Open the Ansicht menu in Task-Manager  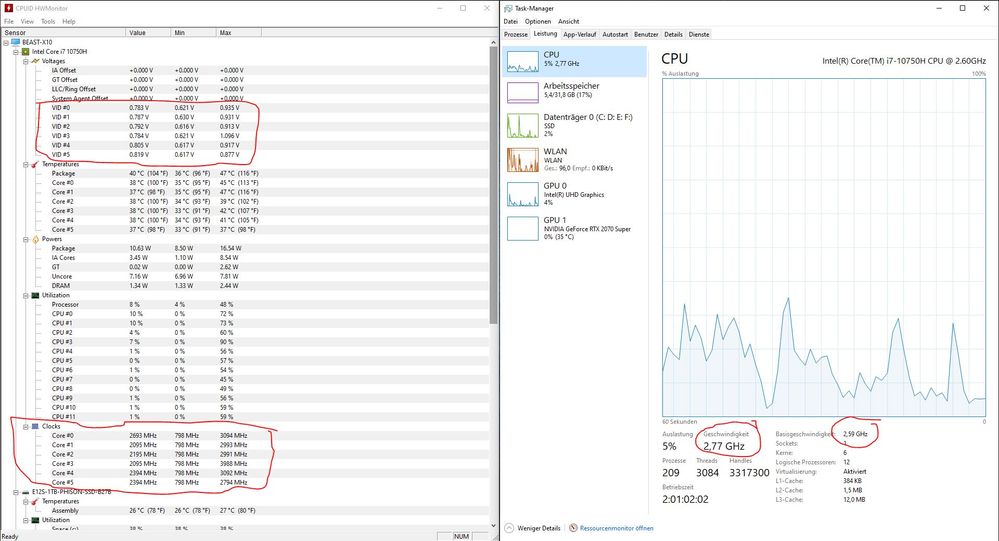(x=568, y=21)
